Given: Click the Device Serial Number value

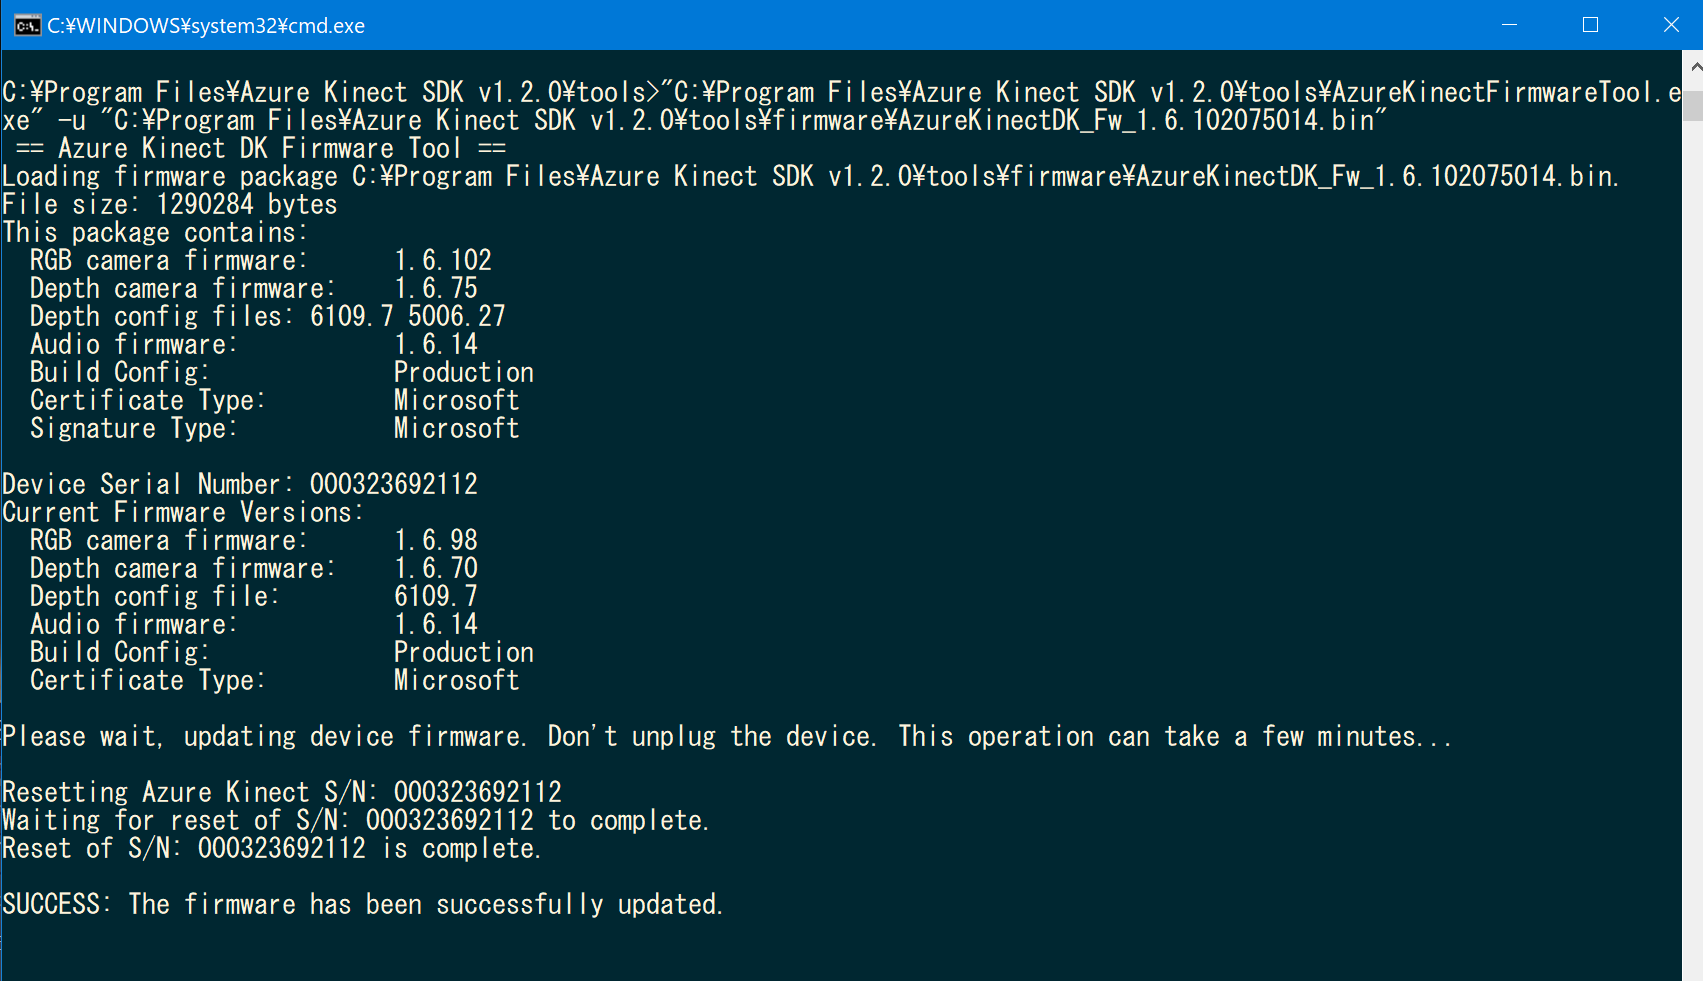Looking at the screenshot, I should [x=394, y=485].
